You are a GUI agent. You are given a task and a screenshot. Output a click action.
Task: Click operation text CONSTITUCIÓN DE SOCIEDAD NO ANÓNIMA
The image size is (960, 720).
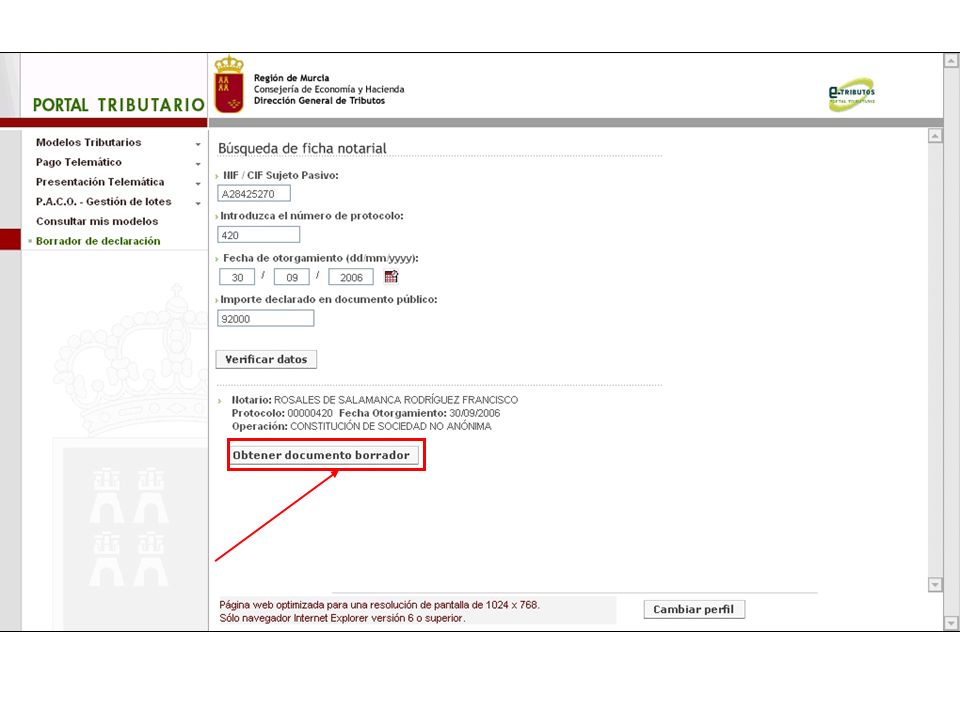pos(391,426)
